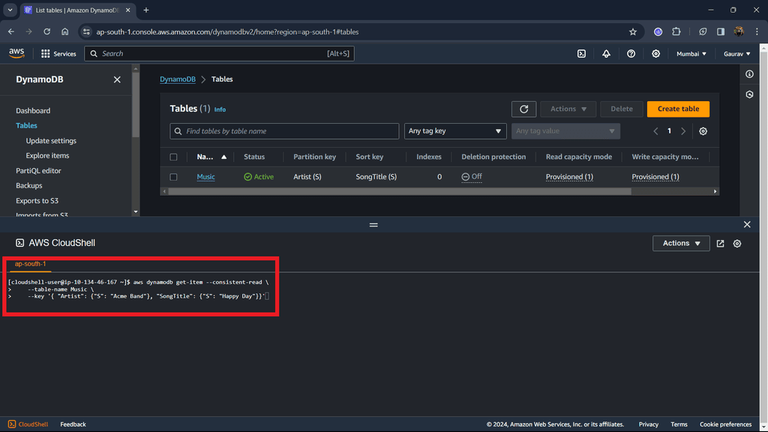Open the AWS Services grid menu
Image resolution: width=768 pixels, height=432 pixels.
click(x=58, y=54)
